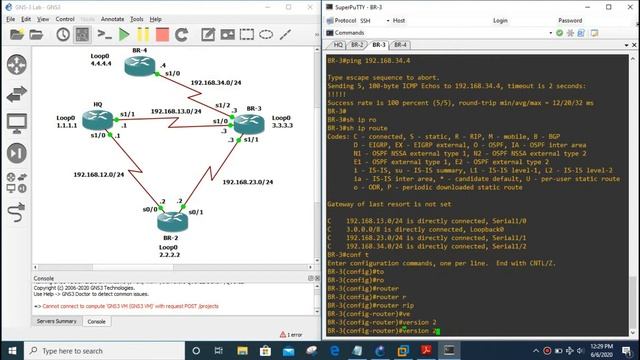The image size is (640, 360).
Task: Browse switches in GNS3 device sidebar
Action: [x=17, y=94]
